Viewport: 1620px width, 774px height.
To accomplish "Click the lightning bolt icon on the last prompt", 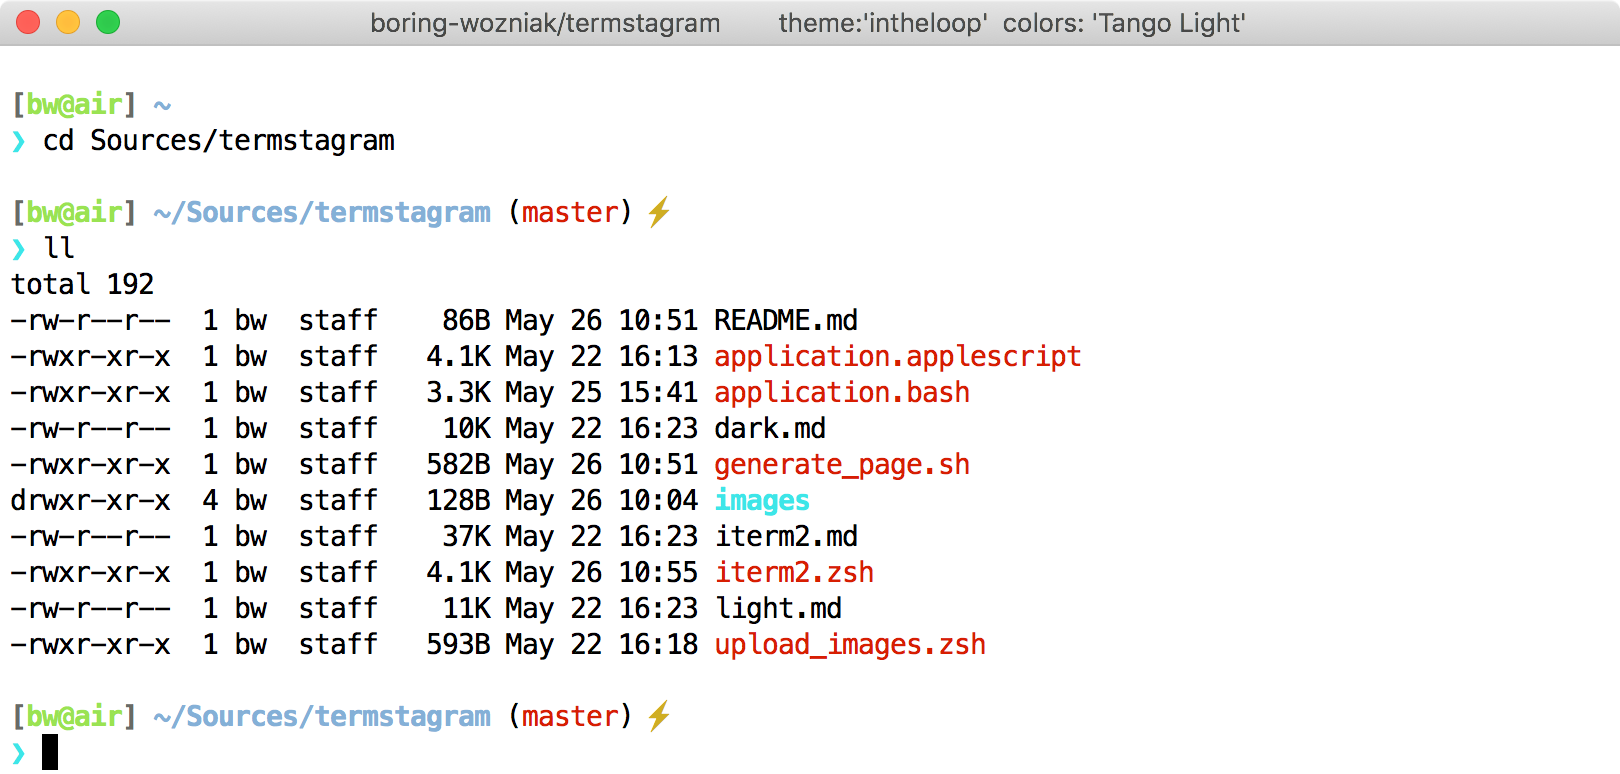I will [658, 716].
